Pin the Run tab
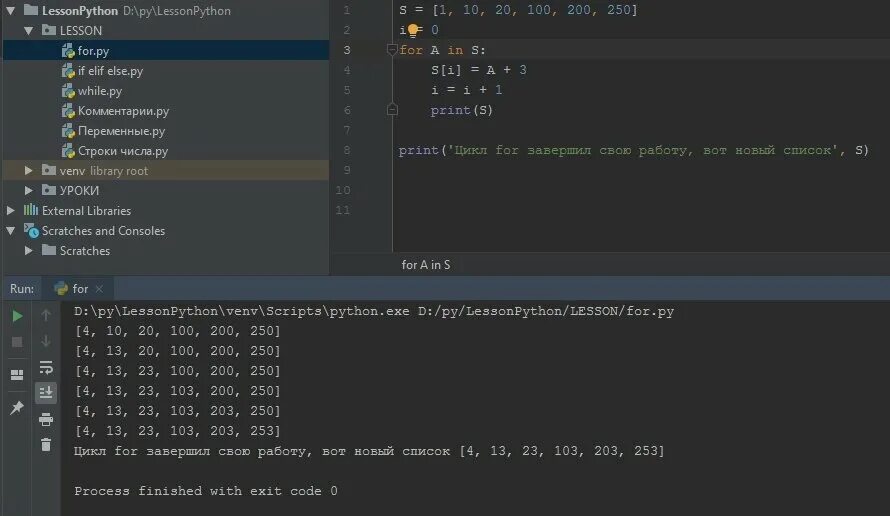 click(x=17, y=407)
